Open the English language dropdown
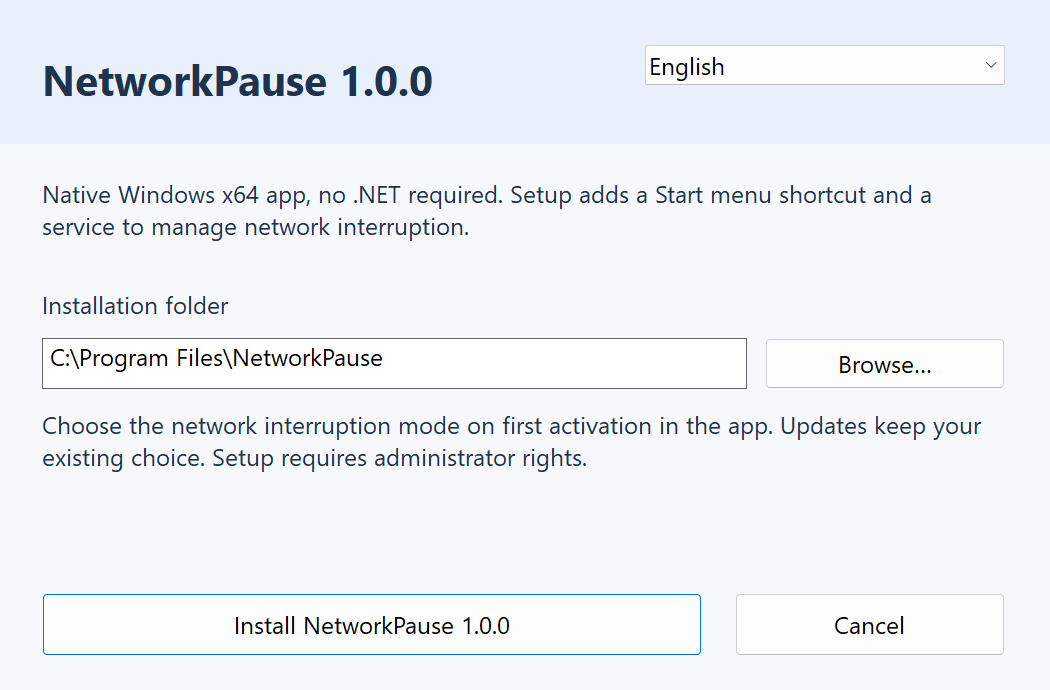Viewport: 1050px width, 690px height. pyautogui.click(x=824, y=65)
